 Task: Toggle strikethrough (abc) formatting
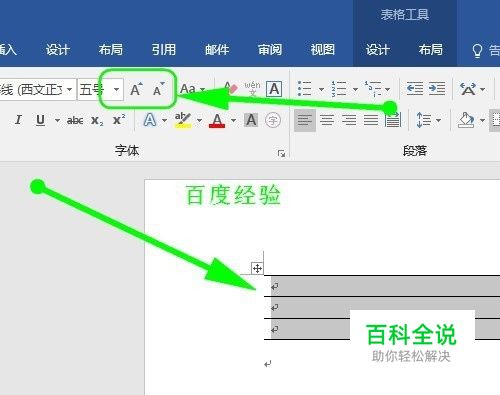click(75, 120)
